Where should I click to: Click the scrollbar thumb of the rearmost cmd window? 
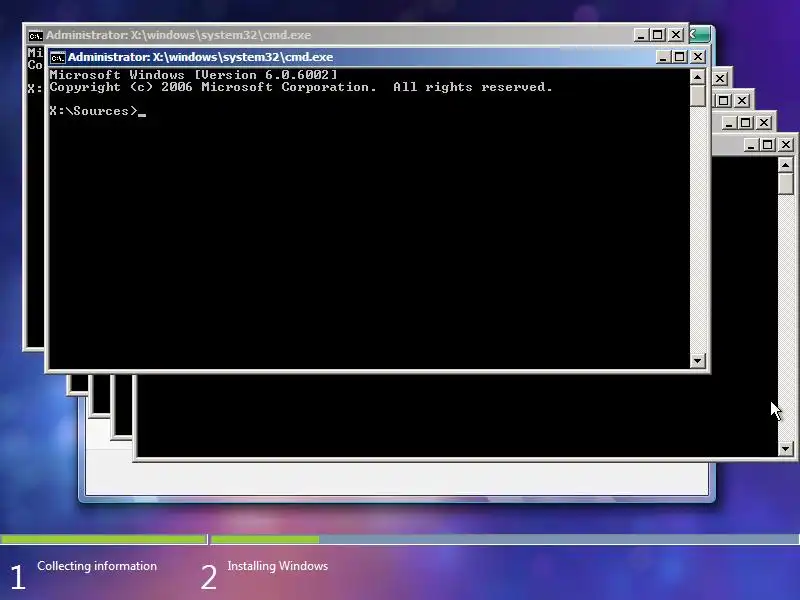pos(786,183)
